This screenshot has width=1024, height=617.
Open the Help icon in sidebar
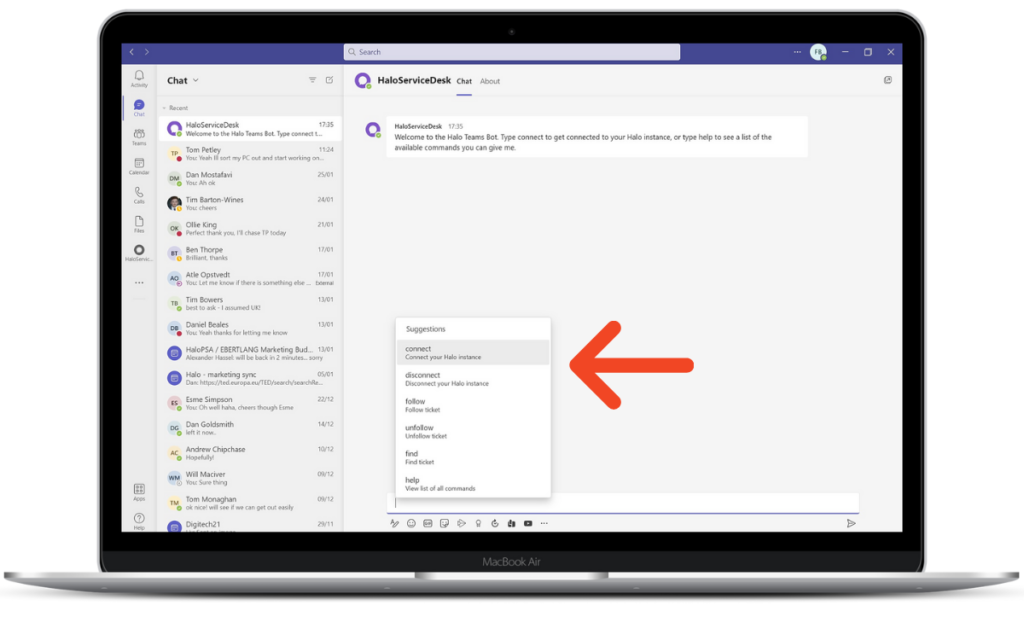pos(139,521)
